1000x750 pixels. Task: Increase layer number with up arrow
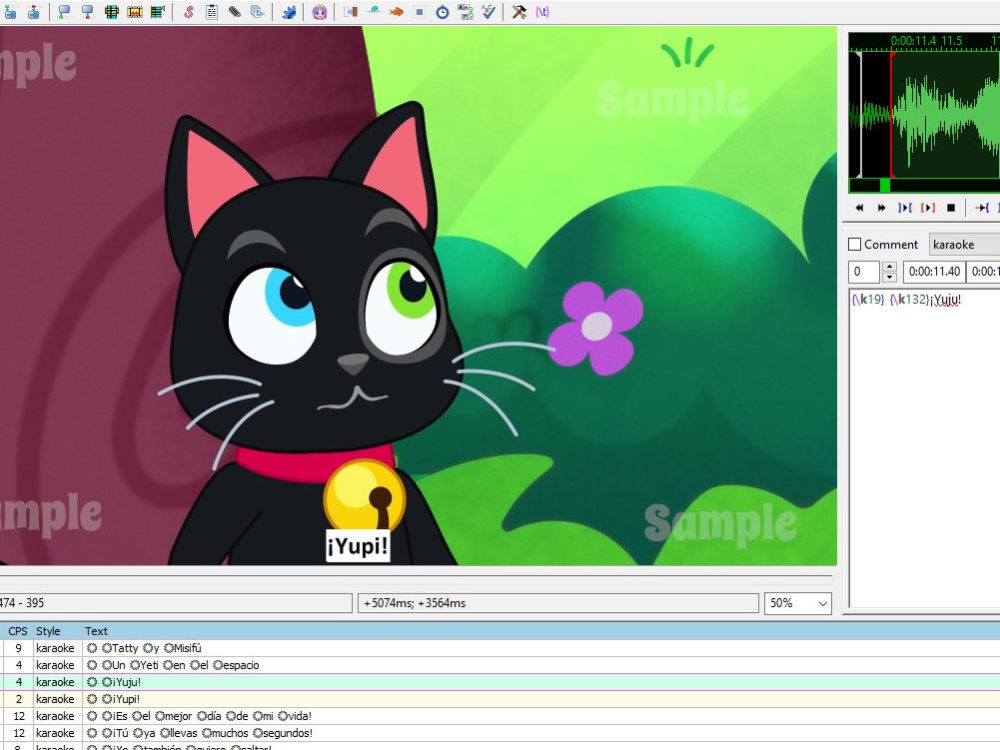tap(889, 267)
